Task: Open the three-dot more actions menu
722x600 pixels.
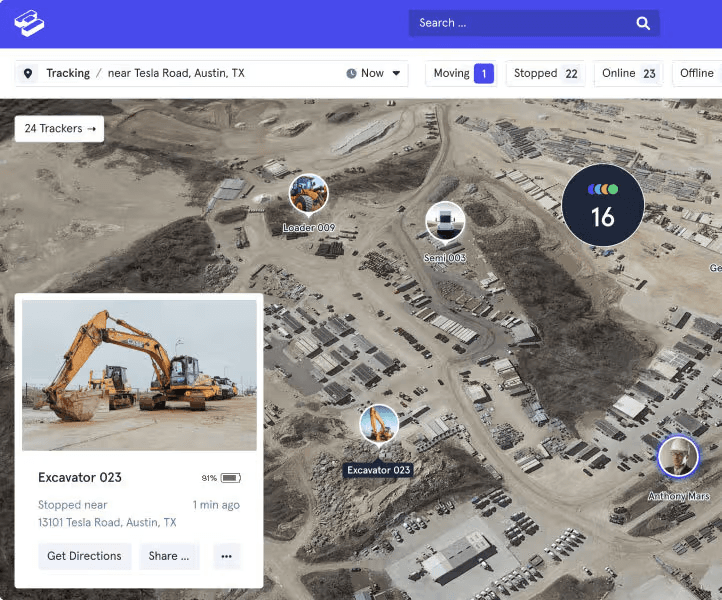Action: point(227,556)
